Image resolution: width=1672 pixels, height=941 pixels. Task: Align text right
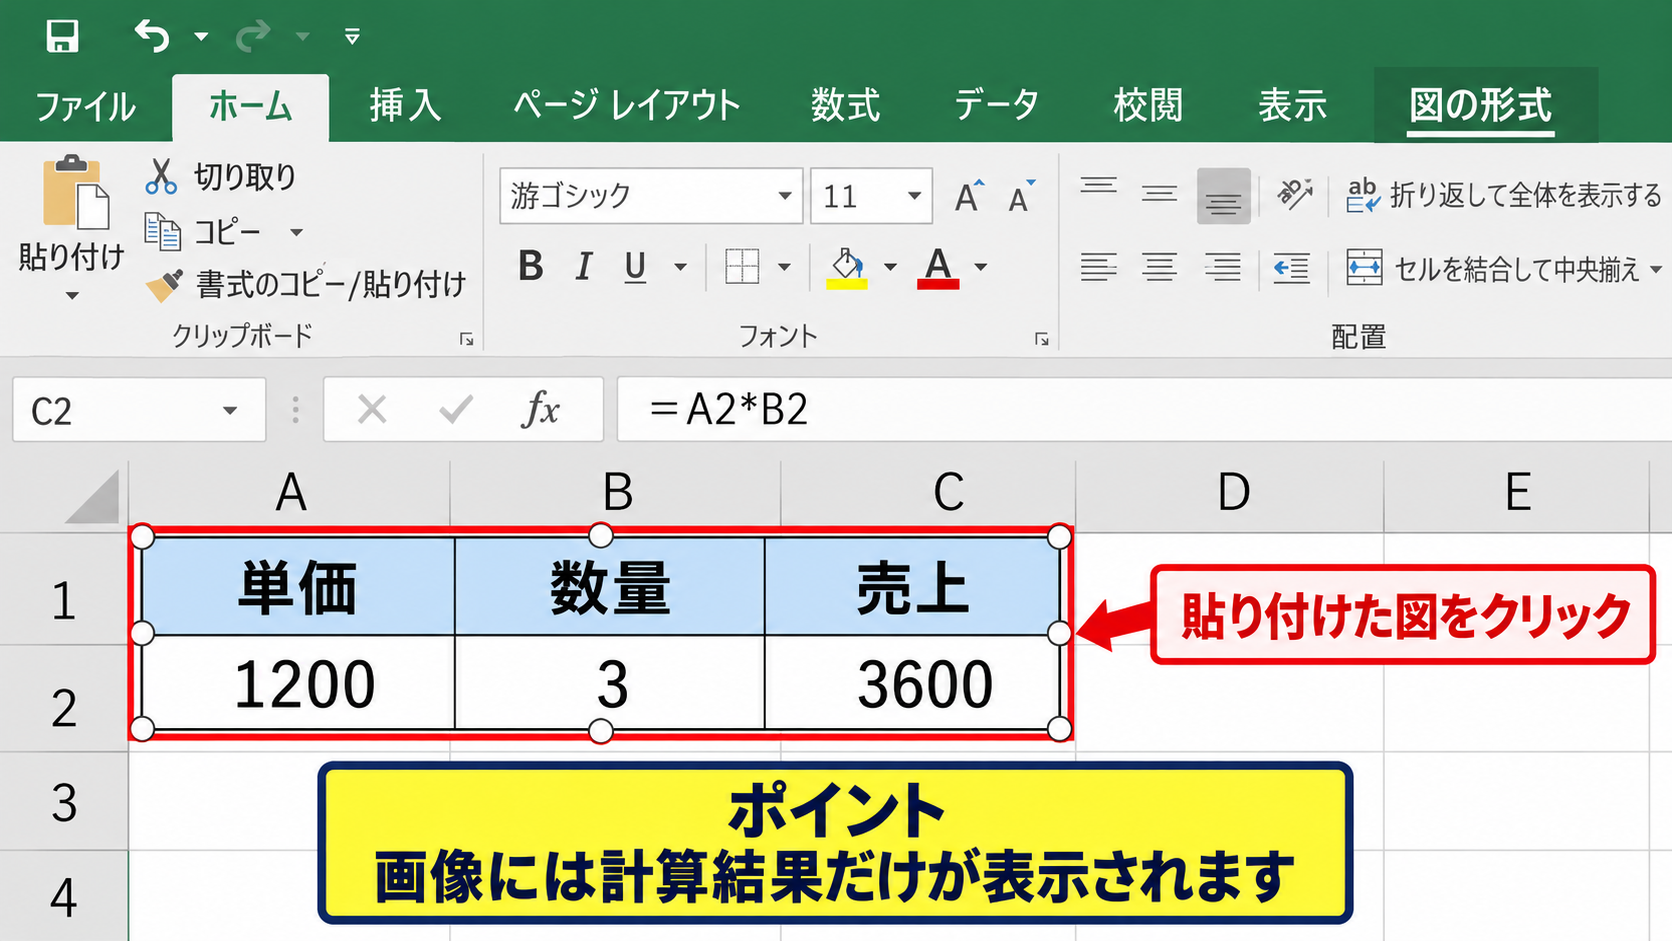pos(1222,268)
